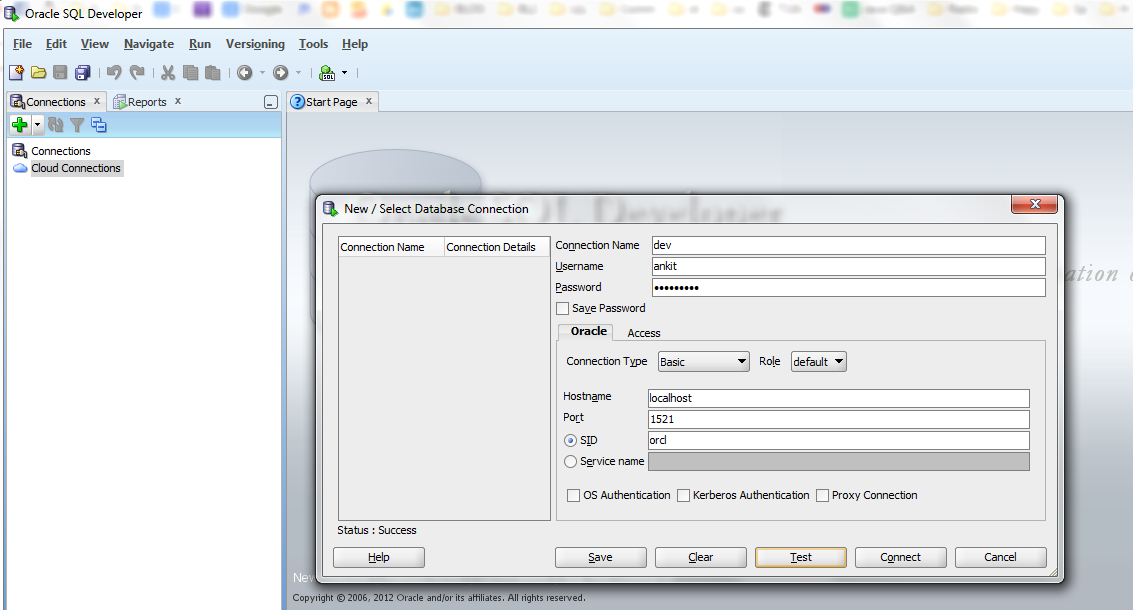Click the Password input field
The width and height of the screenshot is (1133, 610).
pyautogui.click(x=848, y=288)
